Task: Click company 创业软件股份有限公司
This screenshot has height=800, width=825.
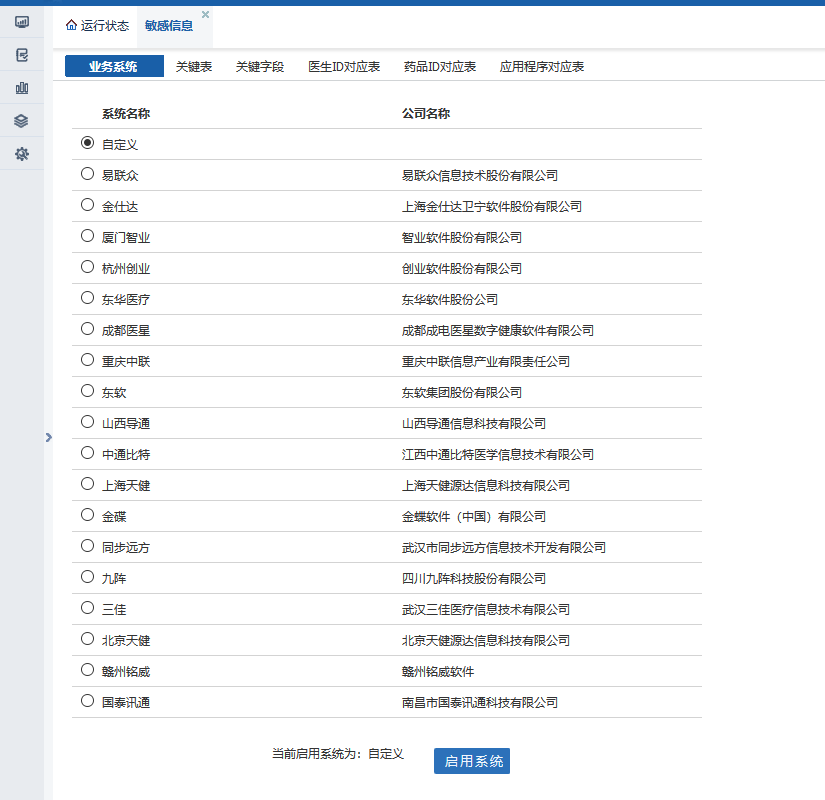Action: (x=461, y=269)
